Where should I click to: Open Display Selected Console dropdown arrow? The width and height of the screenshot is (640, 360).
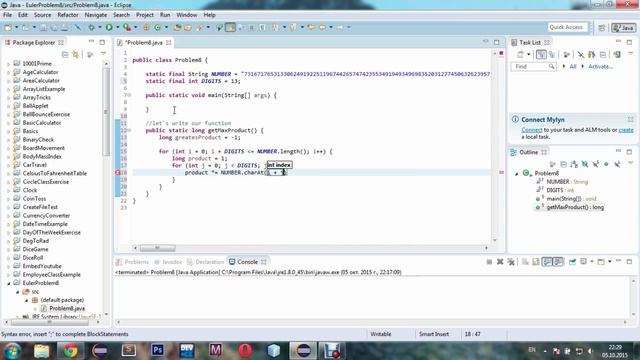[x=592, y=262]
